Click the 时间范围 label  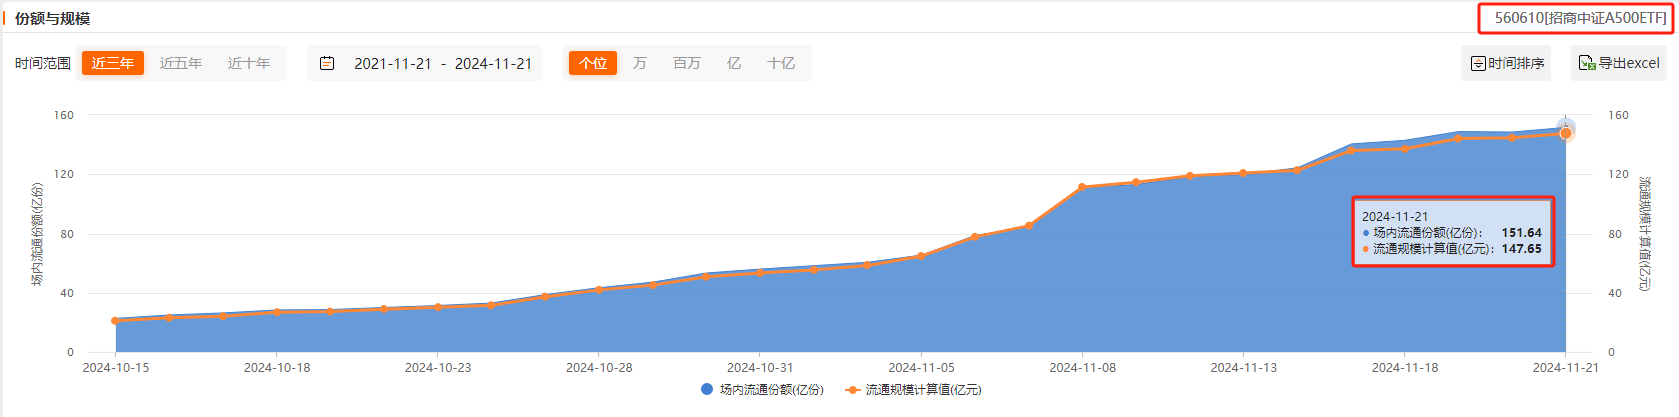(x=43, y=63)
